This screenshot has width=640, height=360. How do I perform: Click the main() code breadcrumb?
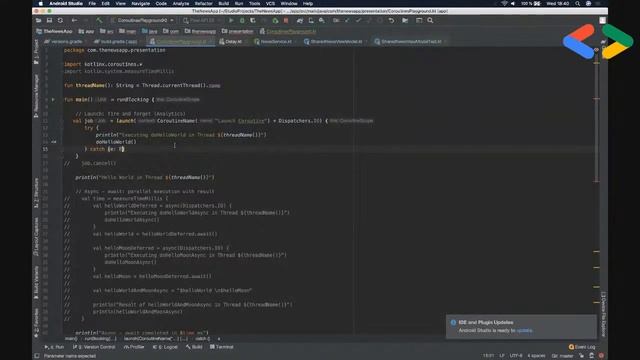[71, 339]
